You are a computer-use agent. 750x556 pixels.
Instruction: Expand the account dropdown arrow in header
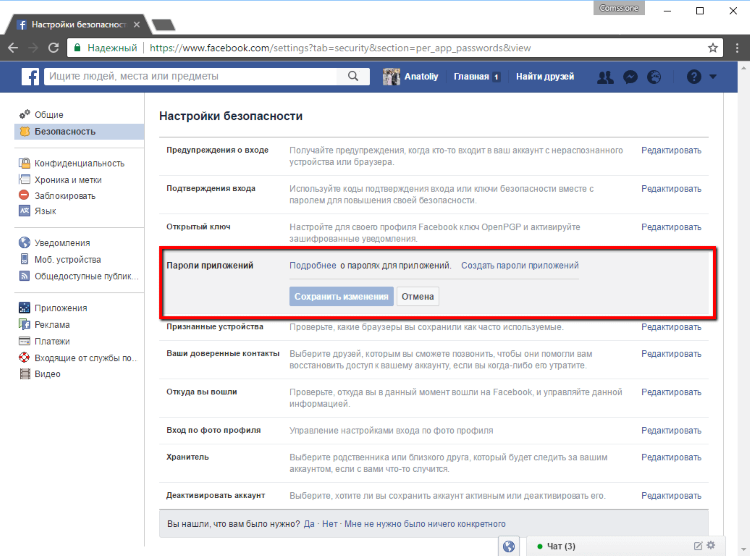point(713,77)
